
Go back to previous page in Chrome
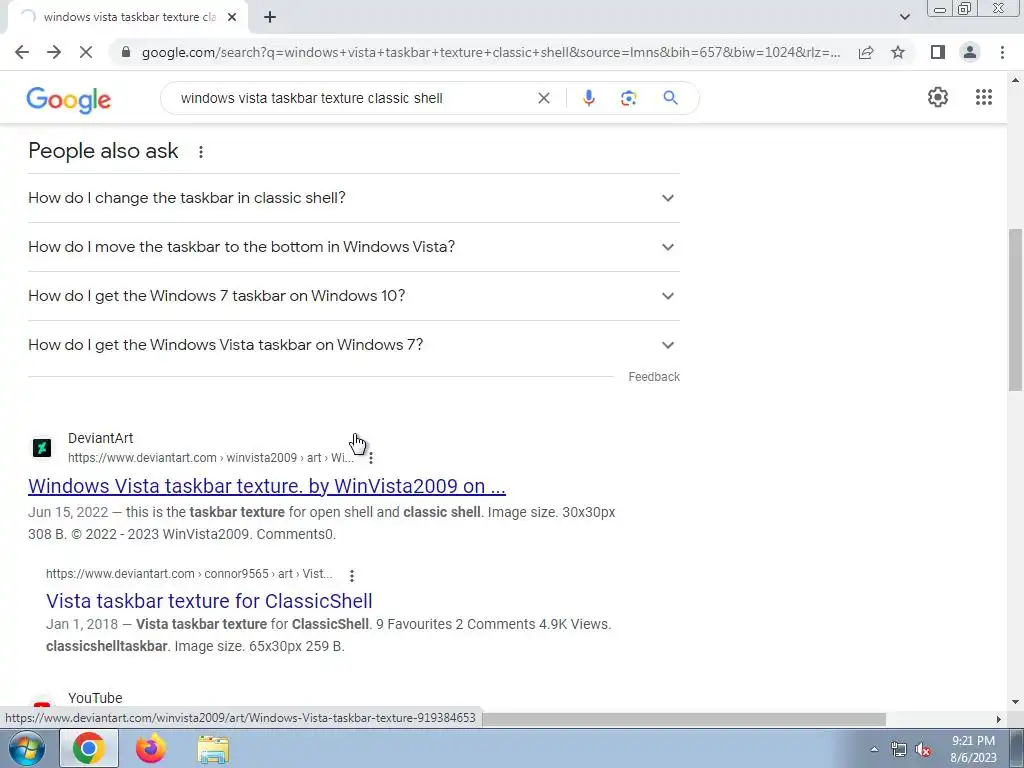coord(22,52)
